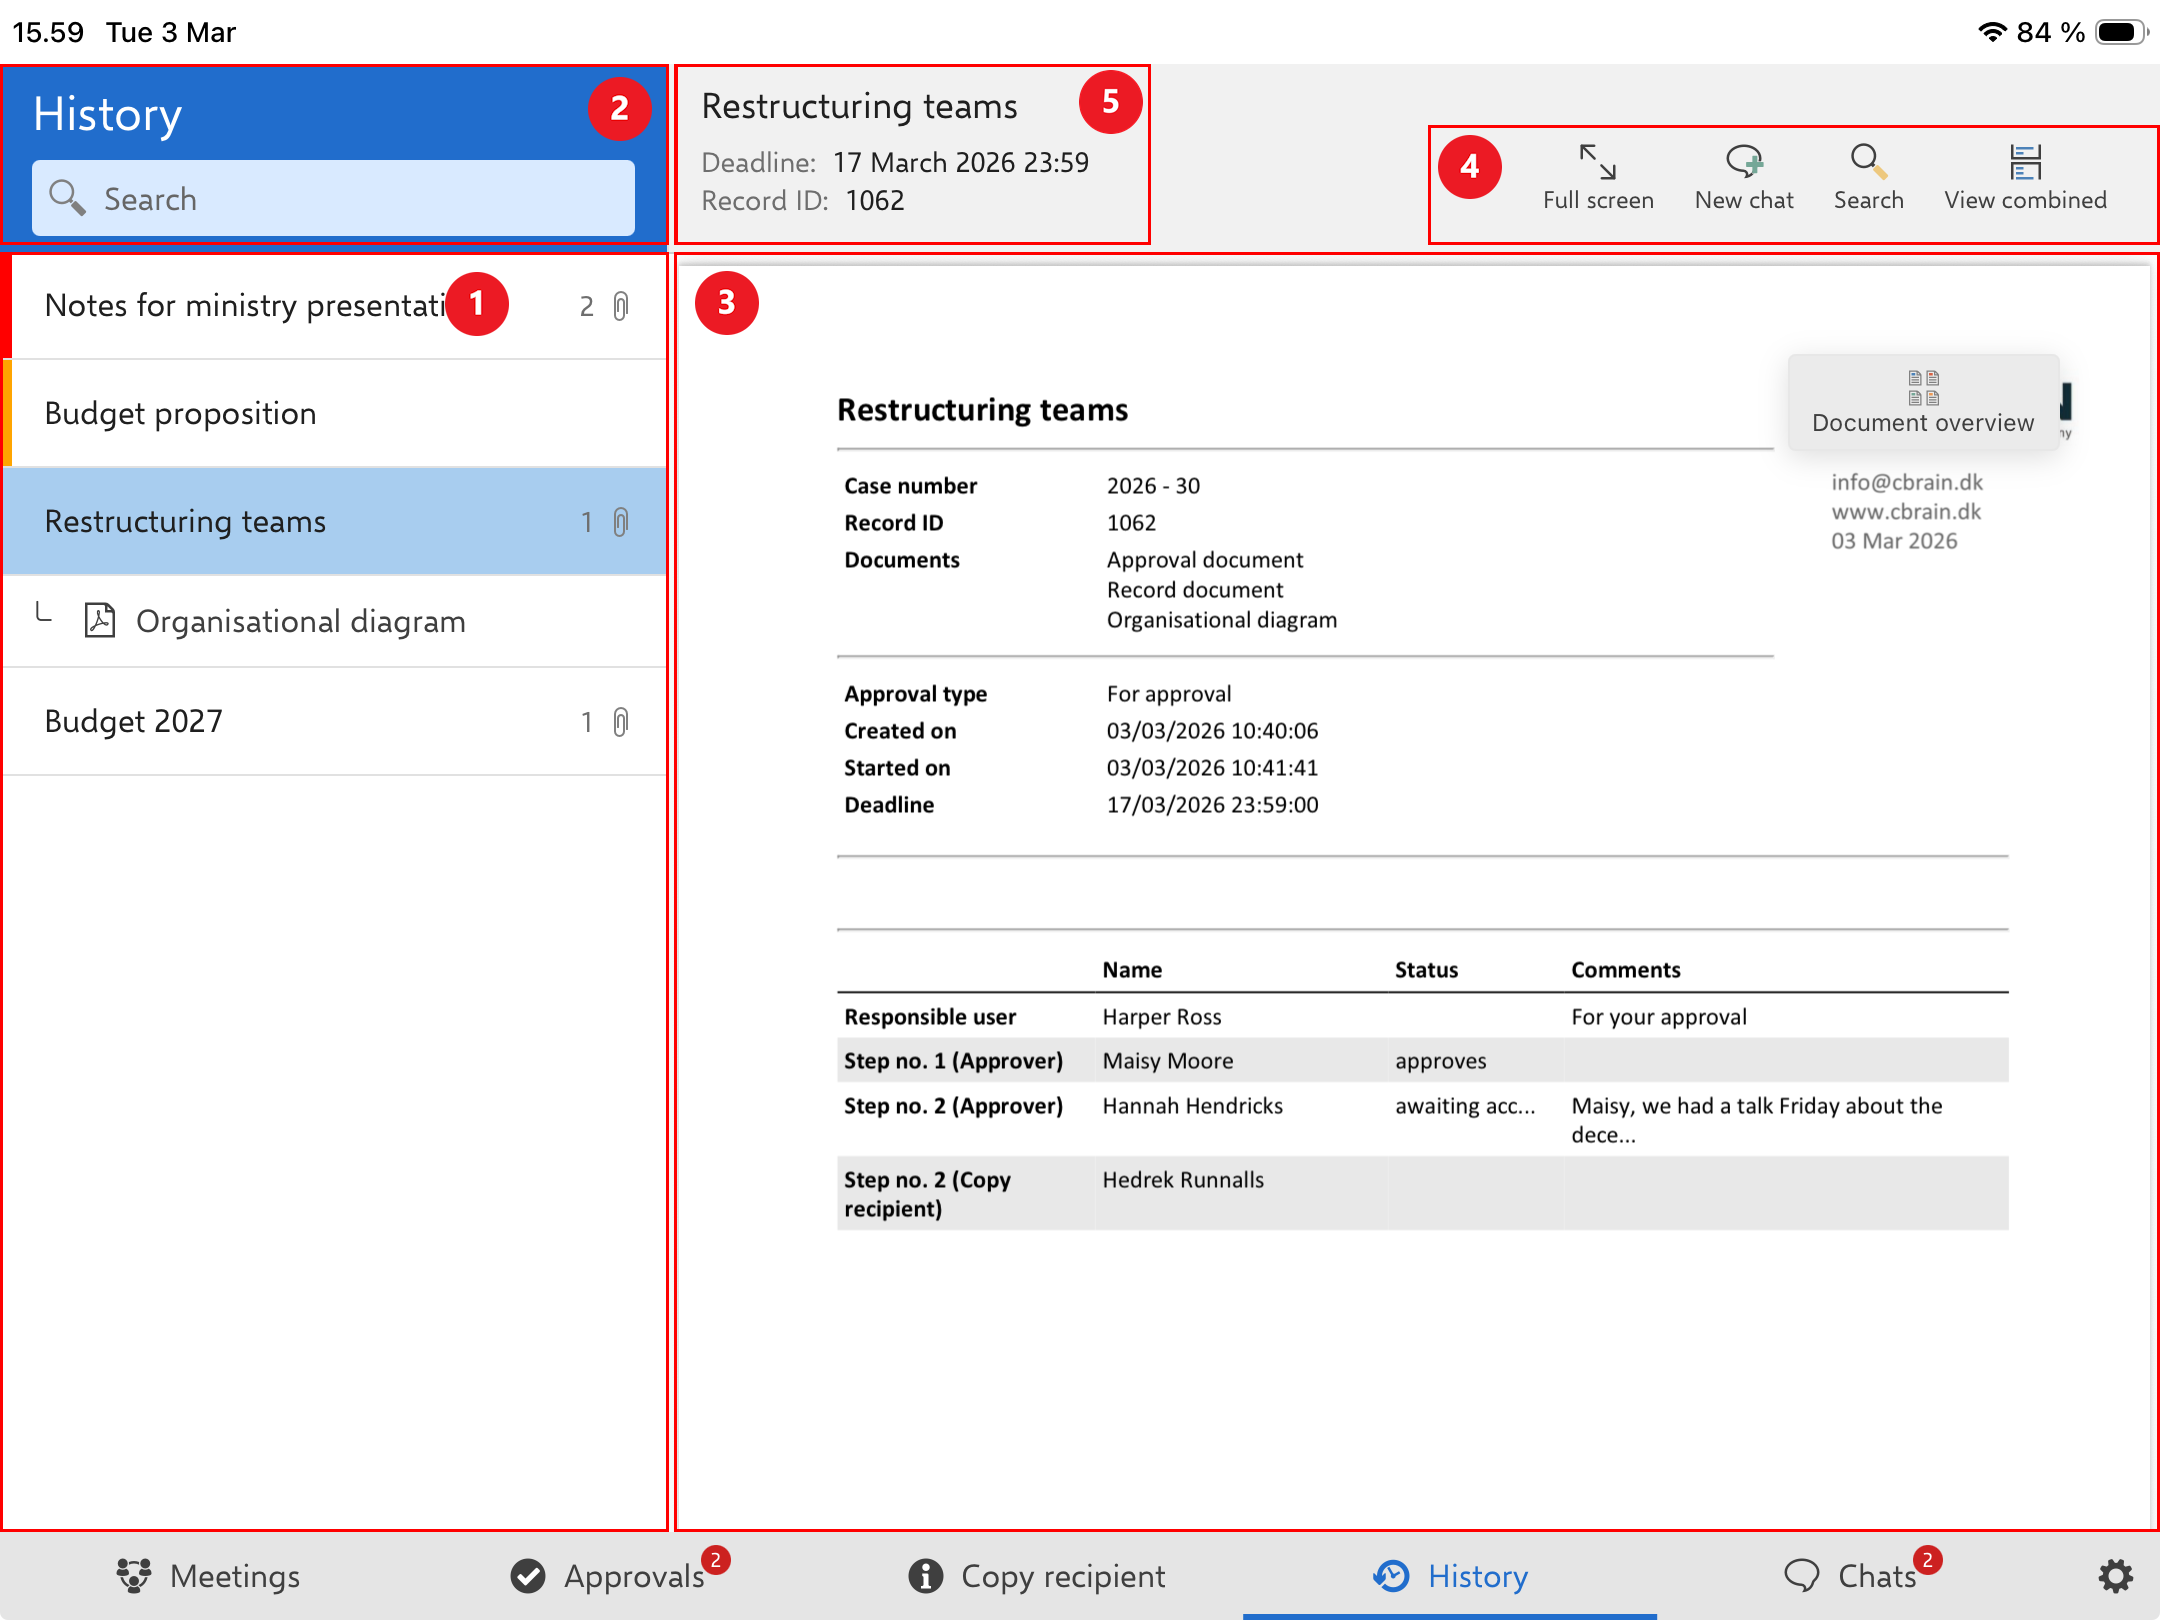2160x1620 pixels.
Task: Click the Copy recipient info icon
Action: click(x=926, y=1576)
